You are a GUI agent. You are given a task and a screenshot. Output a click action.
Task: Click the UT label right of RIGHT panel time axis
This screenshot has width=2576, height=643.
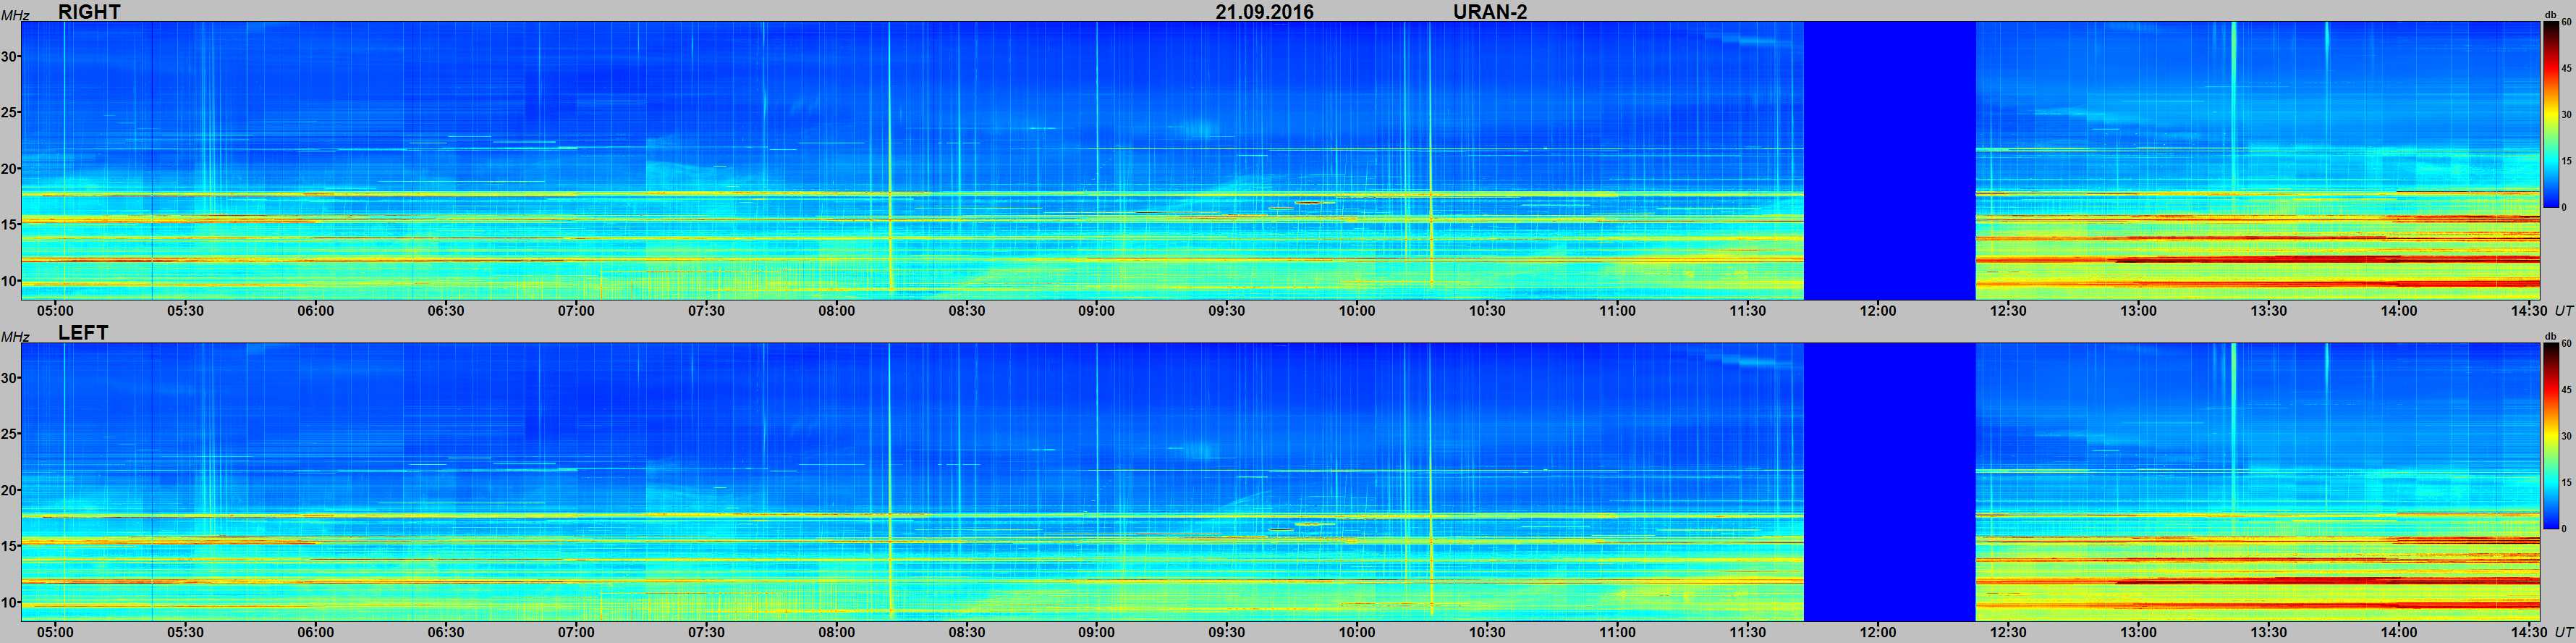[2563, 311]
